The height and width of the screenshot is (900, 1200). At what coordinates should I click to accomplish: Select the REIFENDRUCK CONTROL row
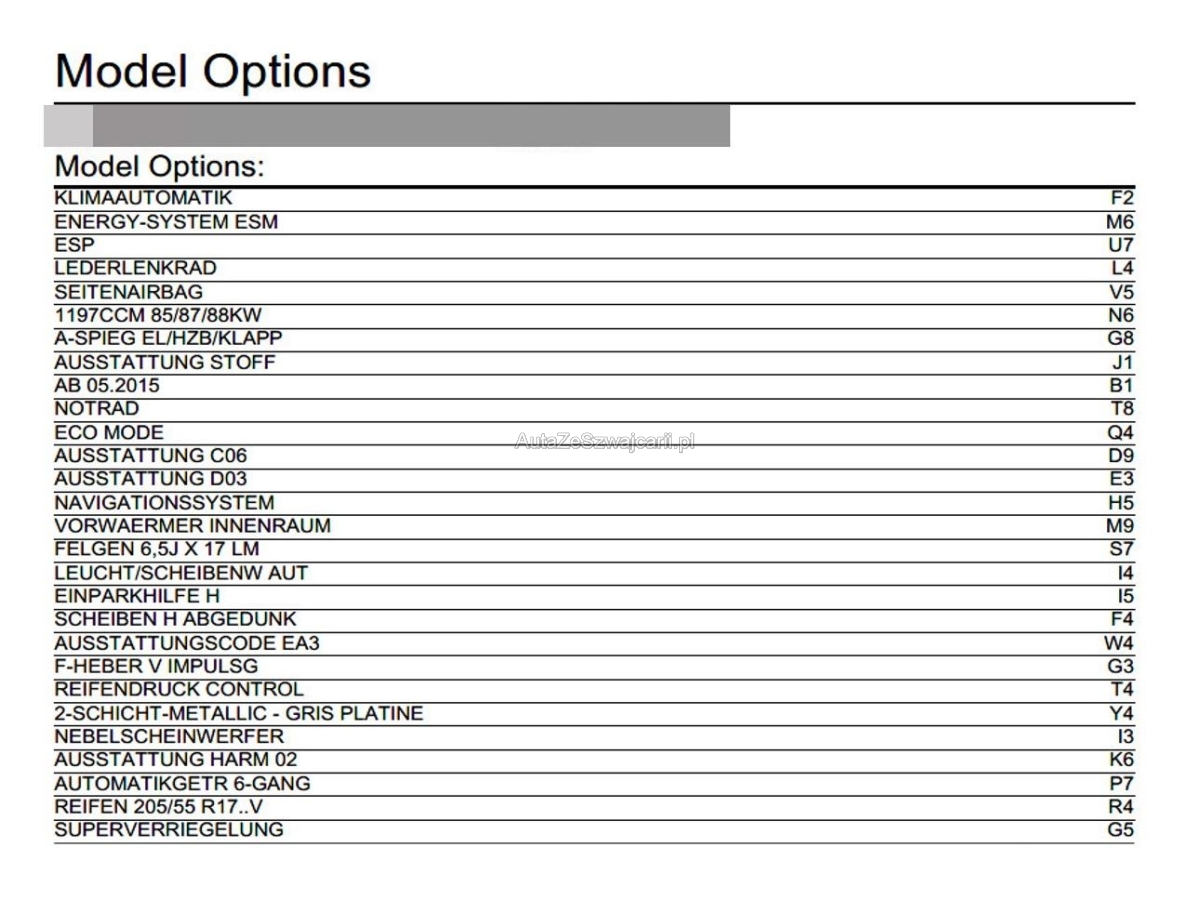pos(179,689)
